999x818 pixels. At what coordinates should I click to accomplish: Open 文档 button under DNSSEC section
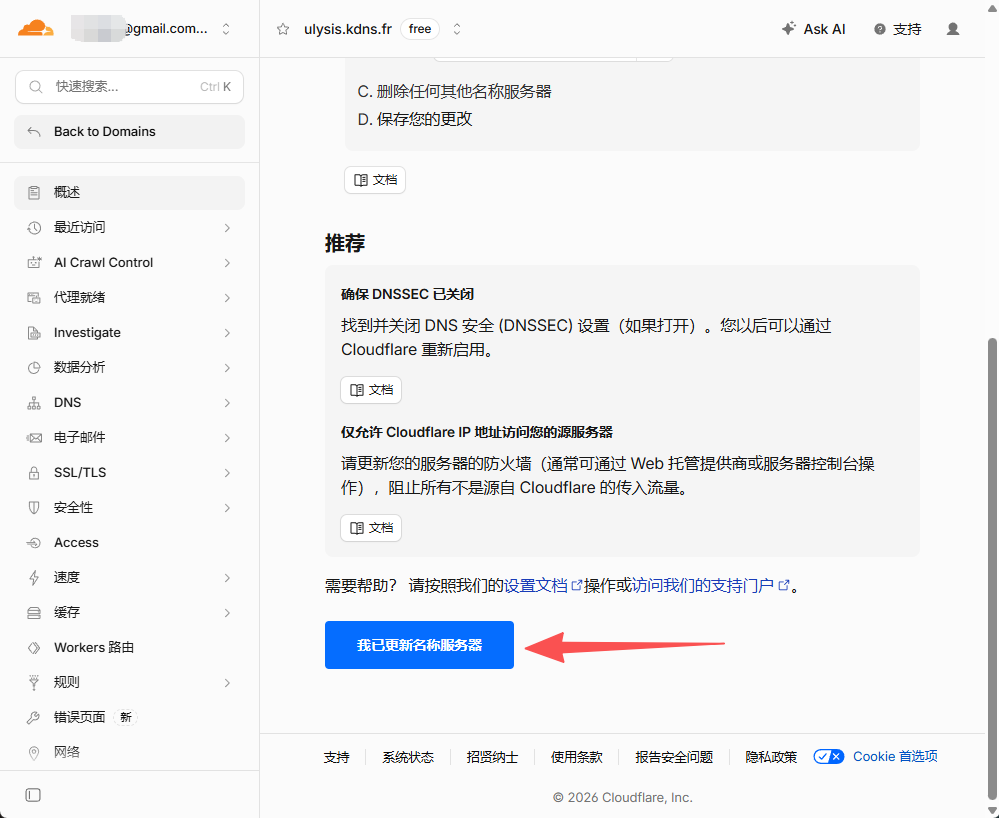pos(371,390)
